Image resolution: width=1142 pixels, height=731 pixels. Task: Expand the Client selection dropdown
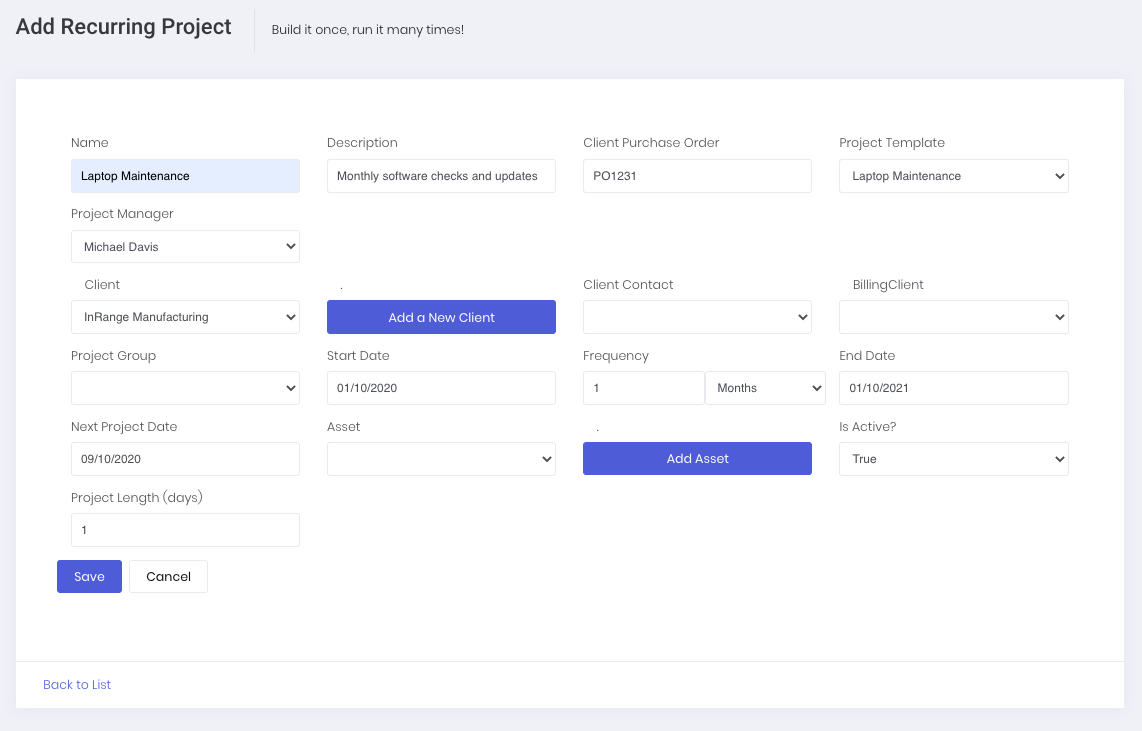[x=185, y=317]
